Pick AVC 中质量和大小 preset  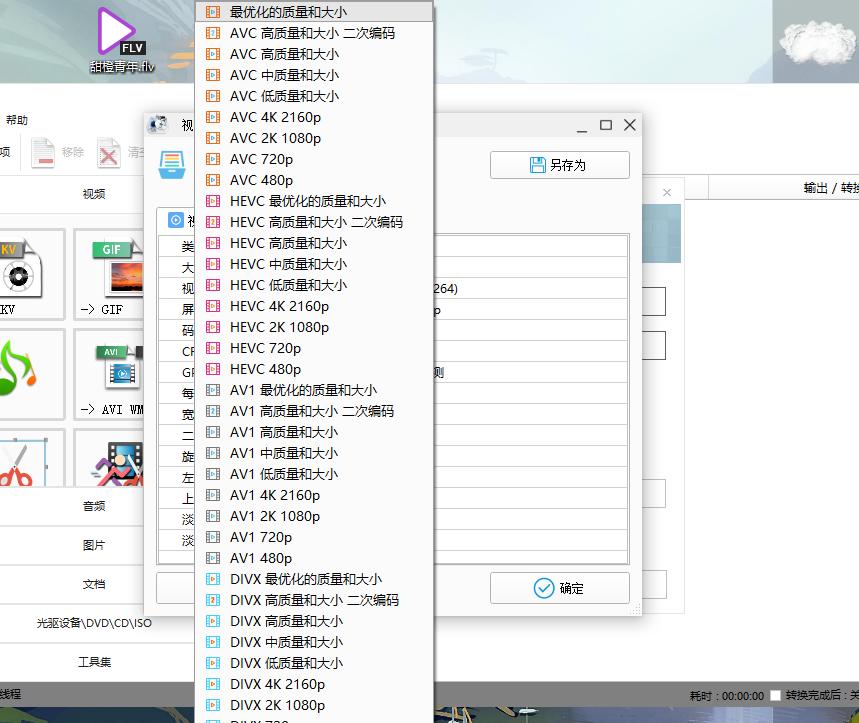click(x=314, y=75)
